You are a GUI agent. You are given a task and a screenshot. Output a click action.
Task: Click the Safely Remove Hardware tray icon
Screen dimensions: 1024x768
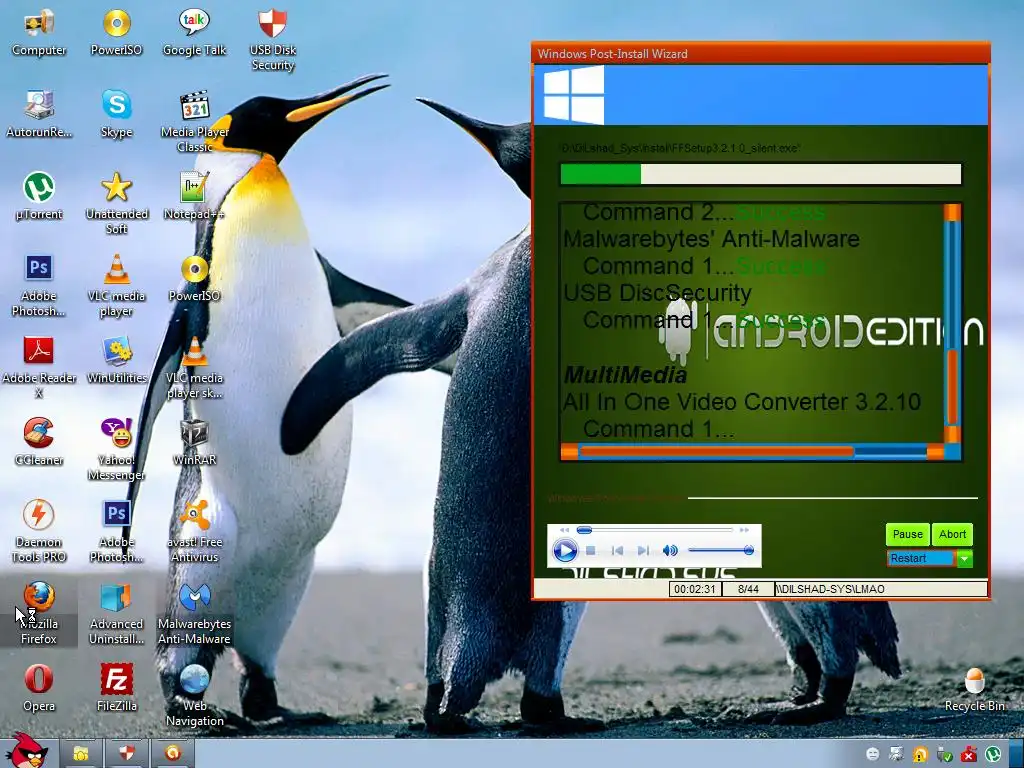click(944, 755)
